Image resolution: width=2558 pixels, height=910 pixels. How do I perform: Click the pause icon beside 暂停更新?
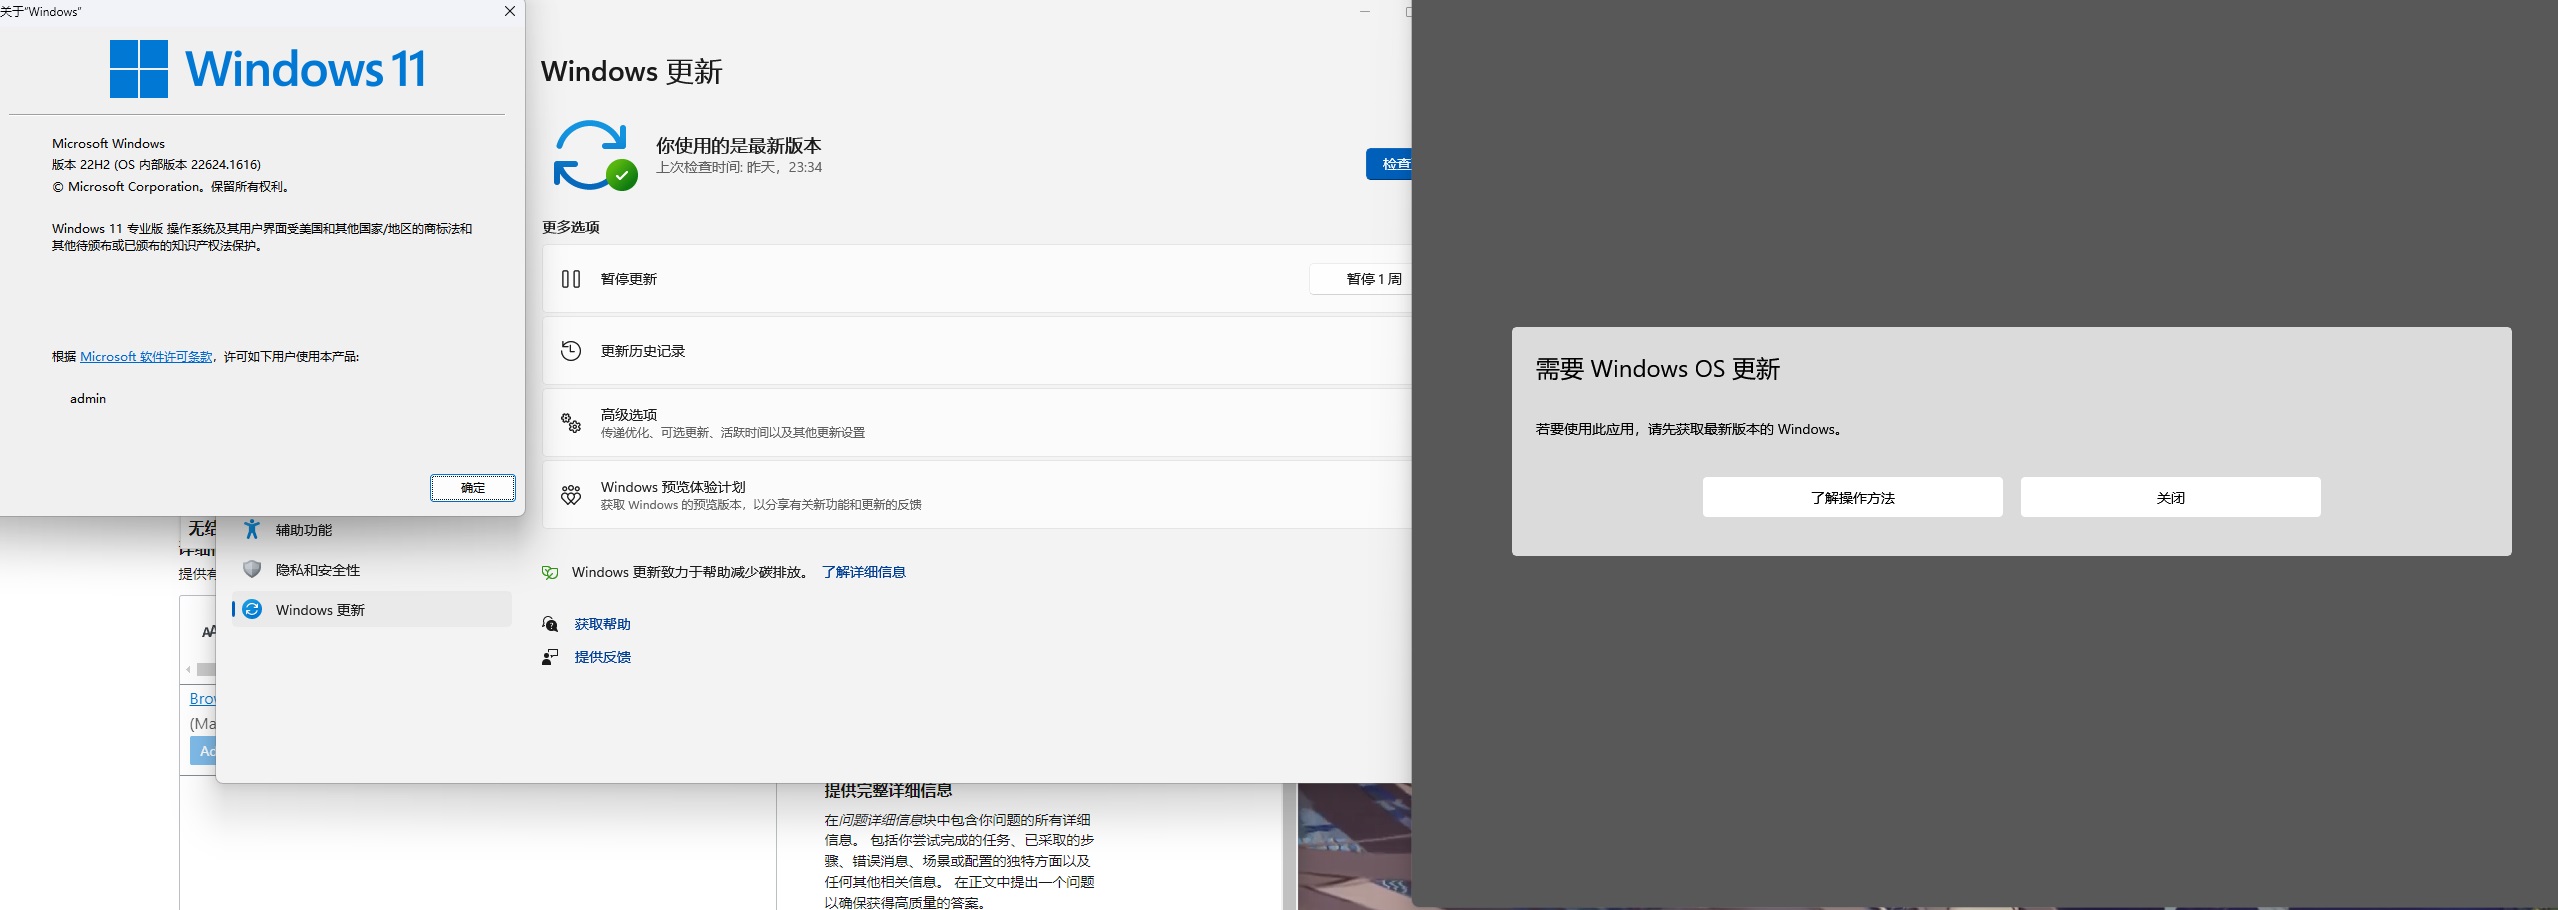pyautogui.click(x=571, y=279)
